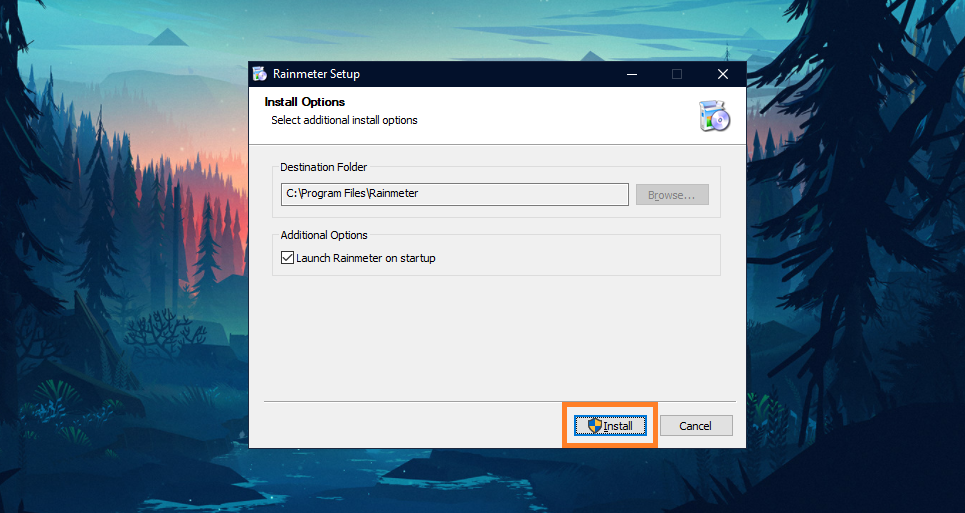
Task: Click the Install button with shield
Action: click(610, 426)
